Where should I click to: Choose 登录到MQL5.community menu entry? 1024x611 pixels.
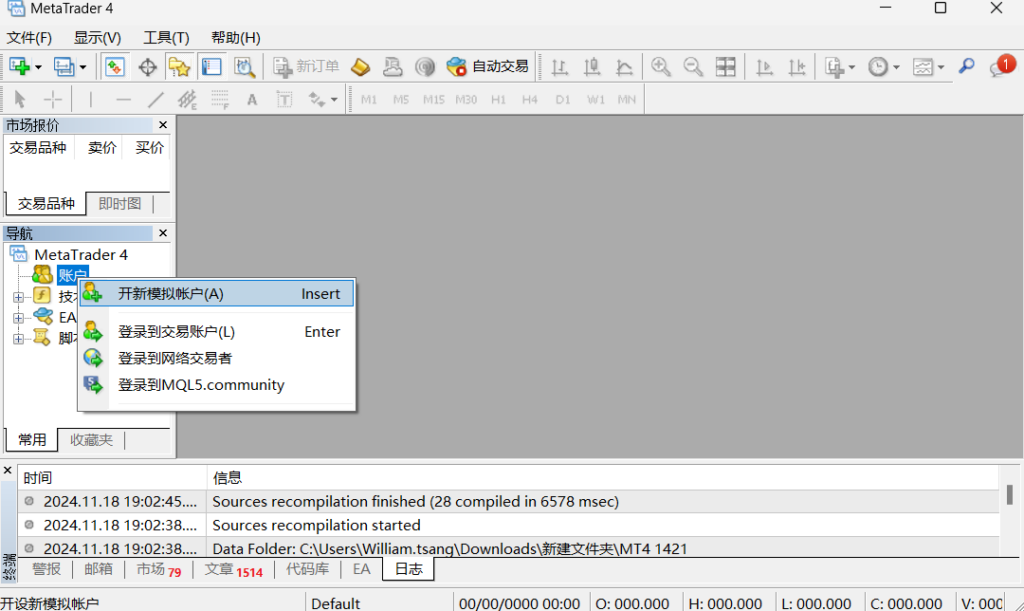tap(201, 385)
